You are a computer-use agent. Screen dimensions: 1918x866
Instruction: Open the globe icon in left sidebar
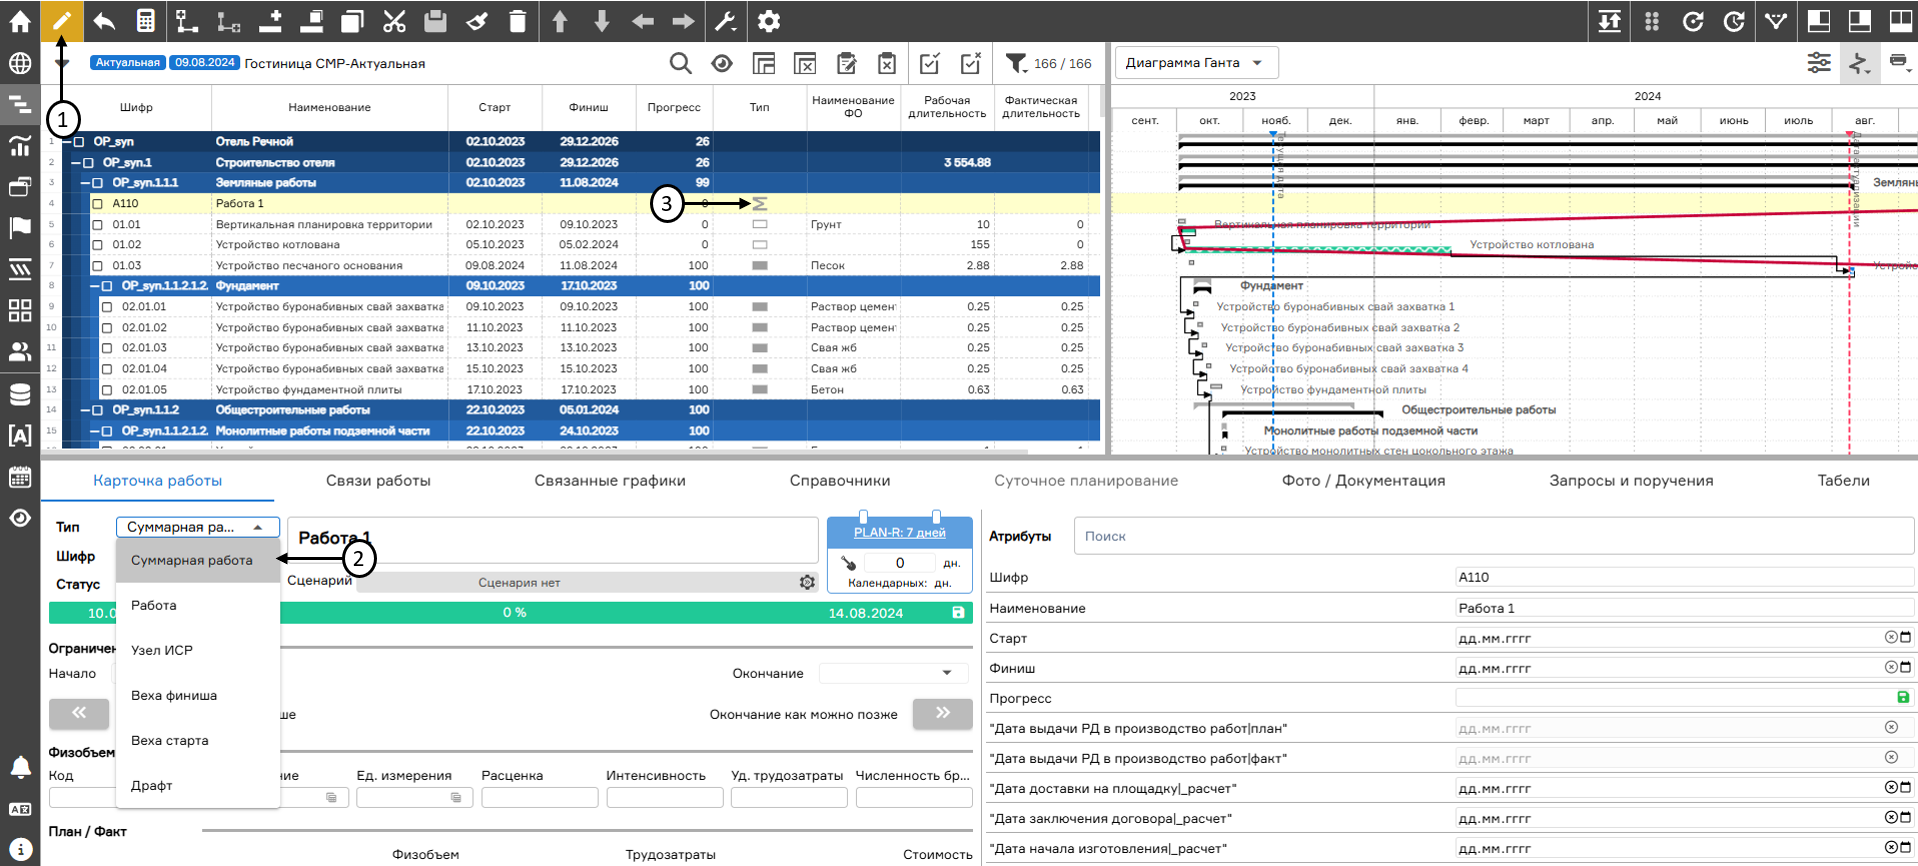tap(20, 63)
